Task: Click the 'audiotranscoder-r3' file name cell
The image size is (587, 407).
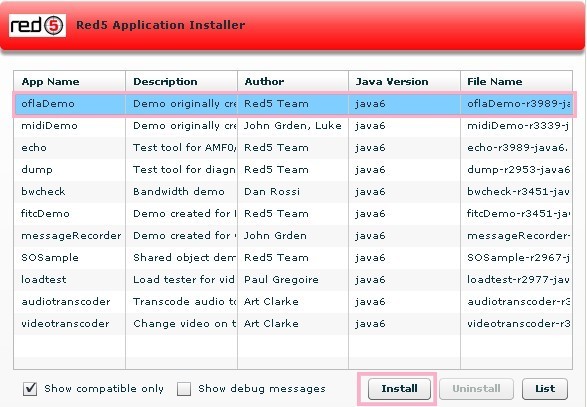Action: point(516,302)
